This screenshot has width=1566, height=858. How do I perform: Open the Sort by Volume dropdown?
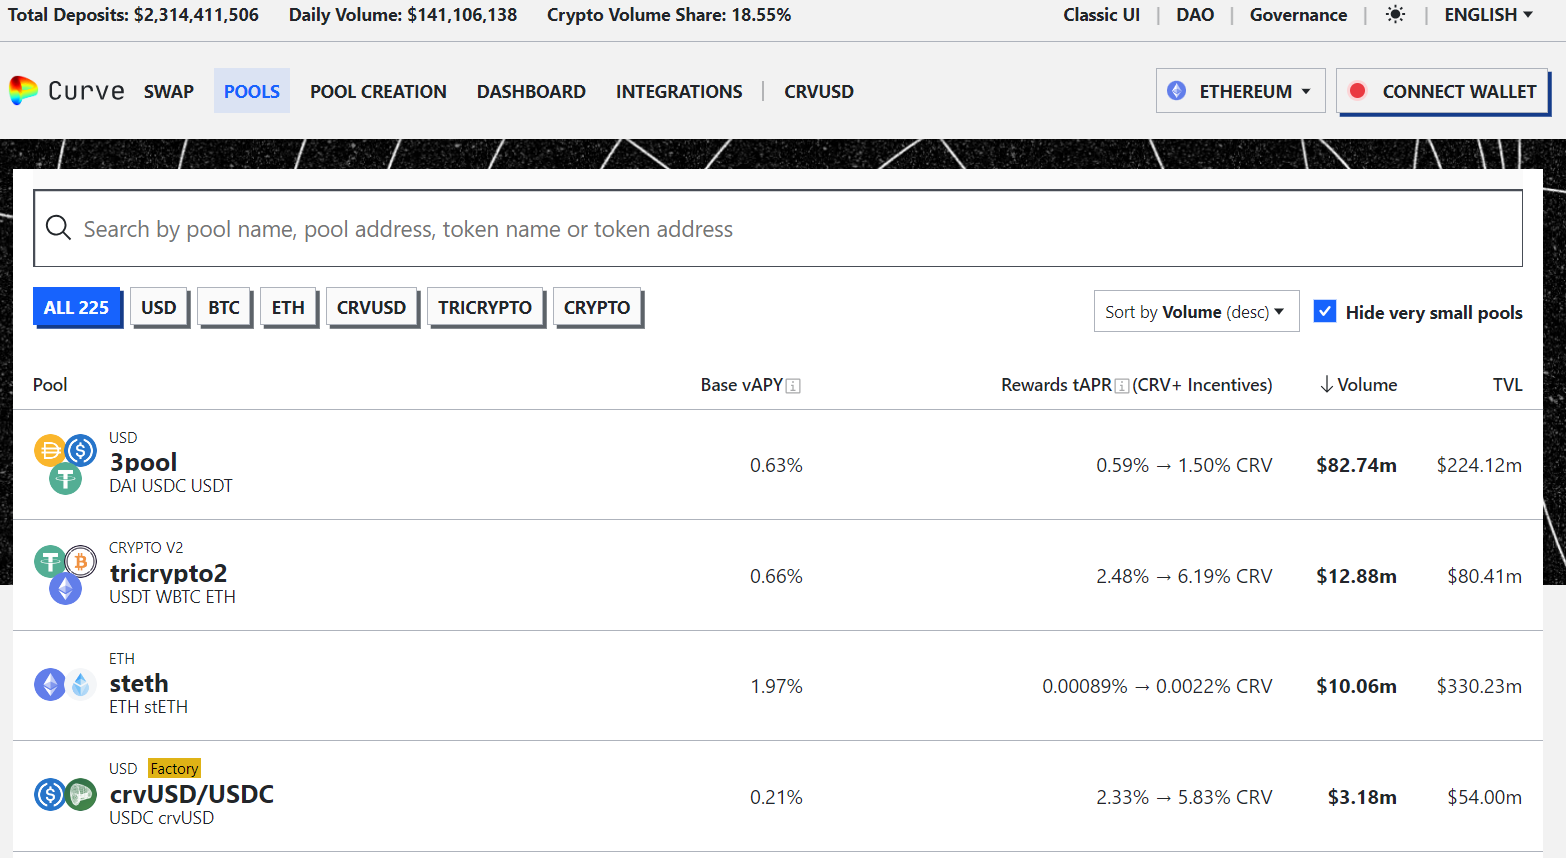(x=1196, y=312)
